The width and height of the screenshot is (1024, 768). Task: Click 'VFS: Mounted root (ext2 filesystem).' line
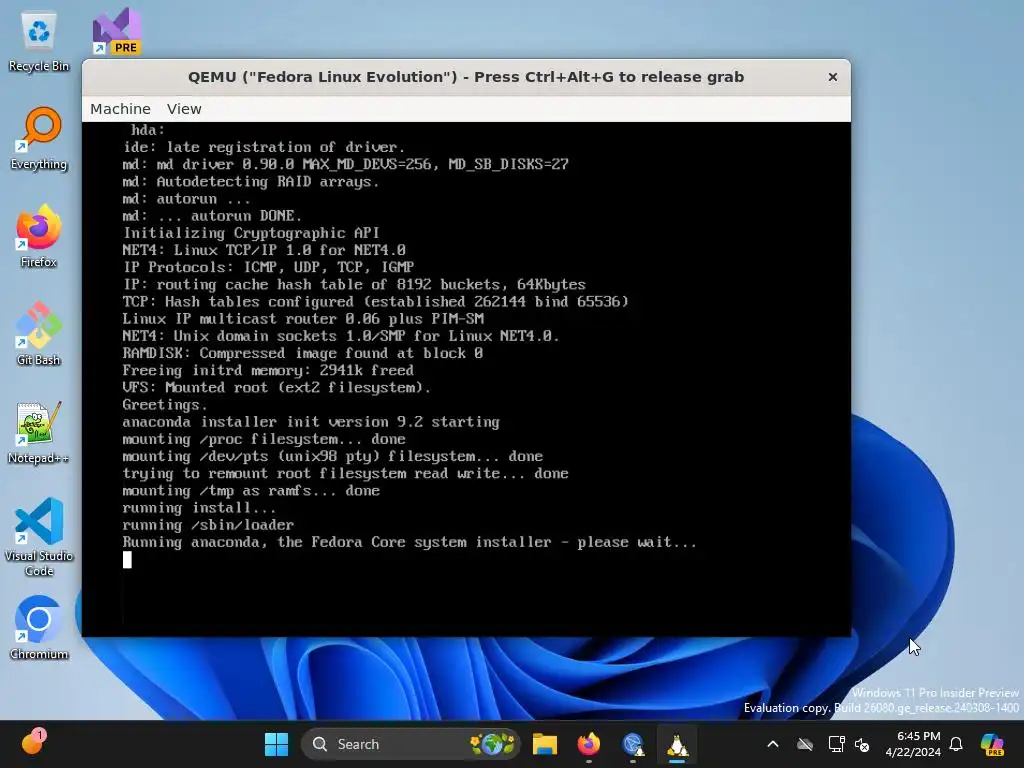[x=277, y=388]
